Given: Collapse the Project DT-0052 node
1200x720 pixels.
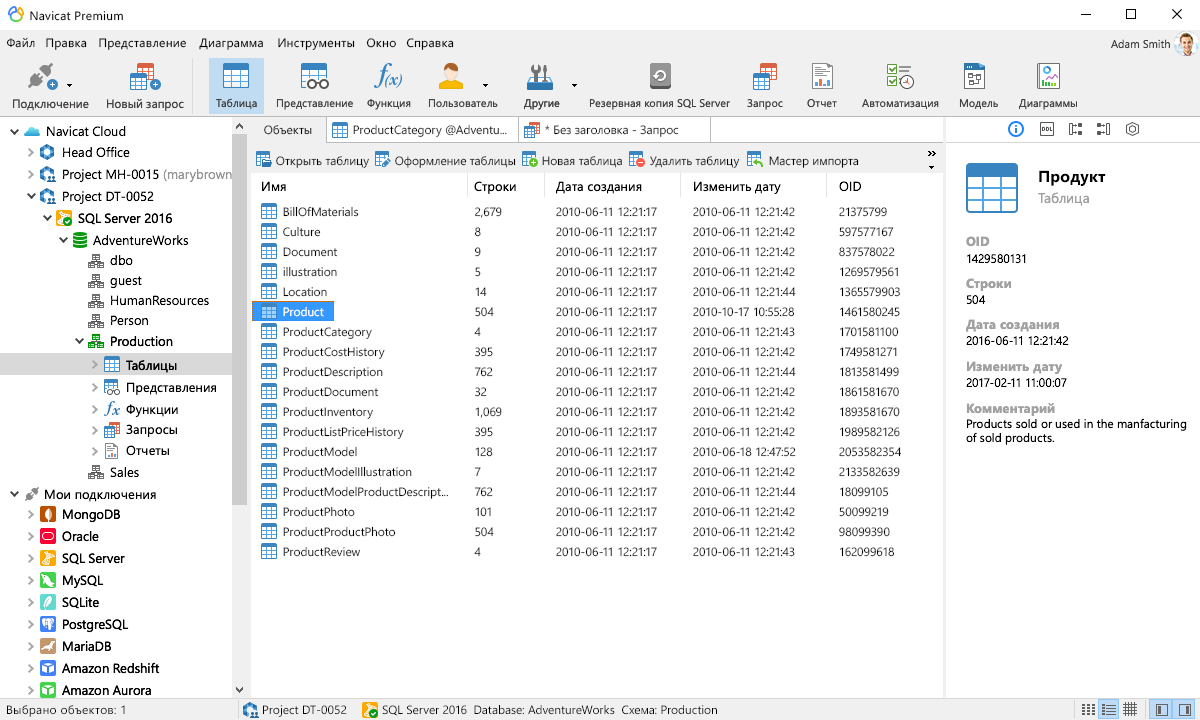Looking at the screenshot, I should click(x=30, y=197).
